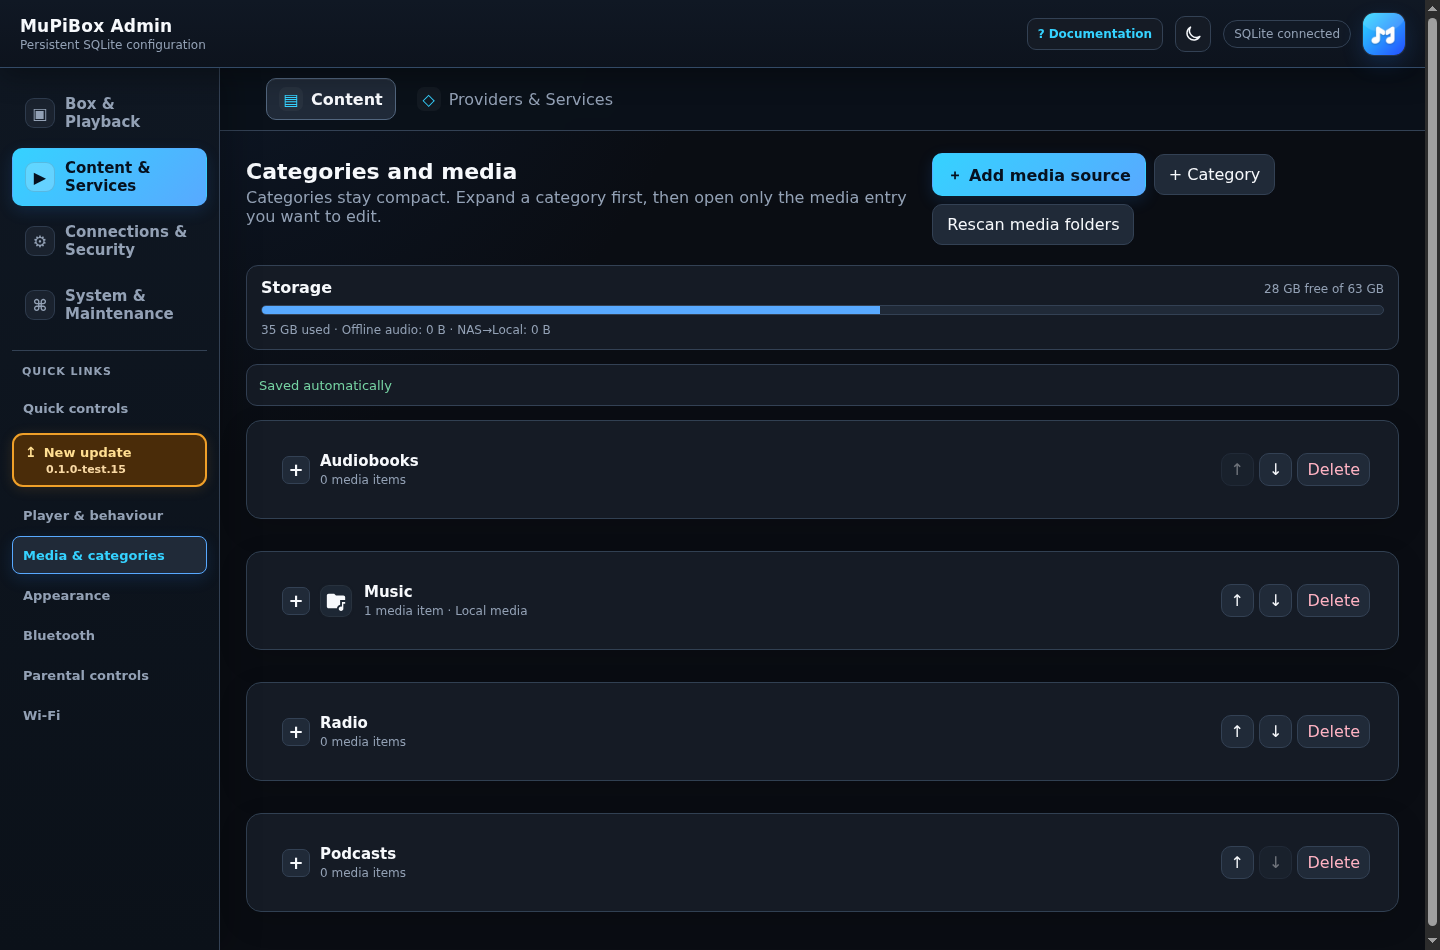This screenshot has height=950, width=1440.
Task: Click Add media source button
Action: pos(1039,175)
